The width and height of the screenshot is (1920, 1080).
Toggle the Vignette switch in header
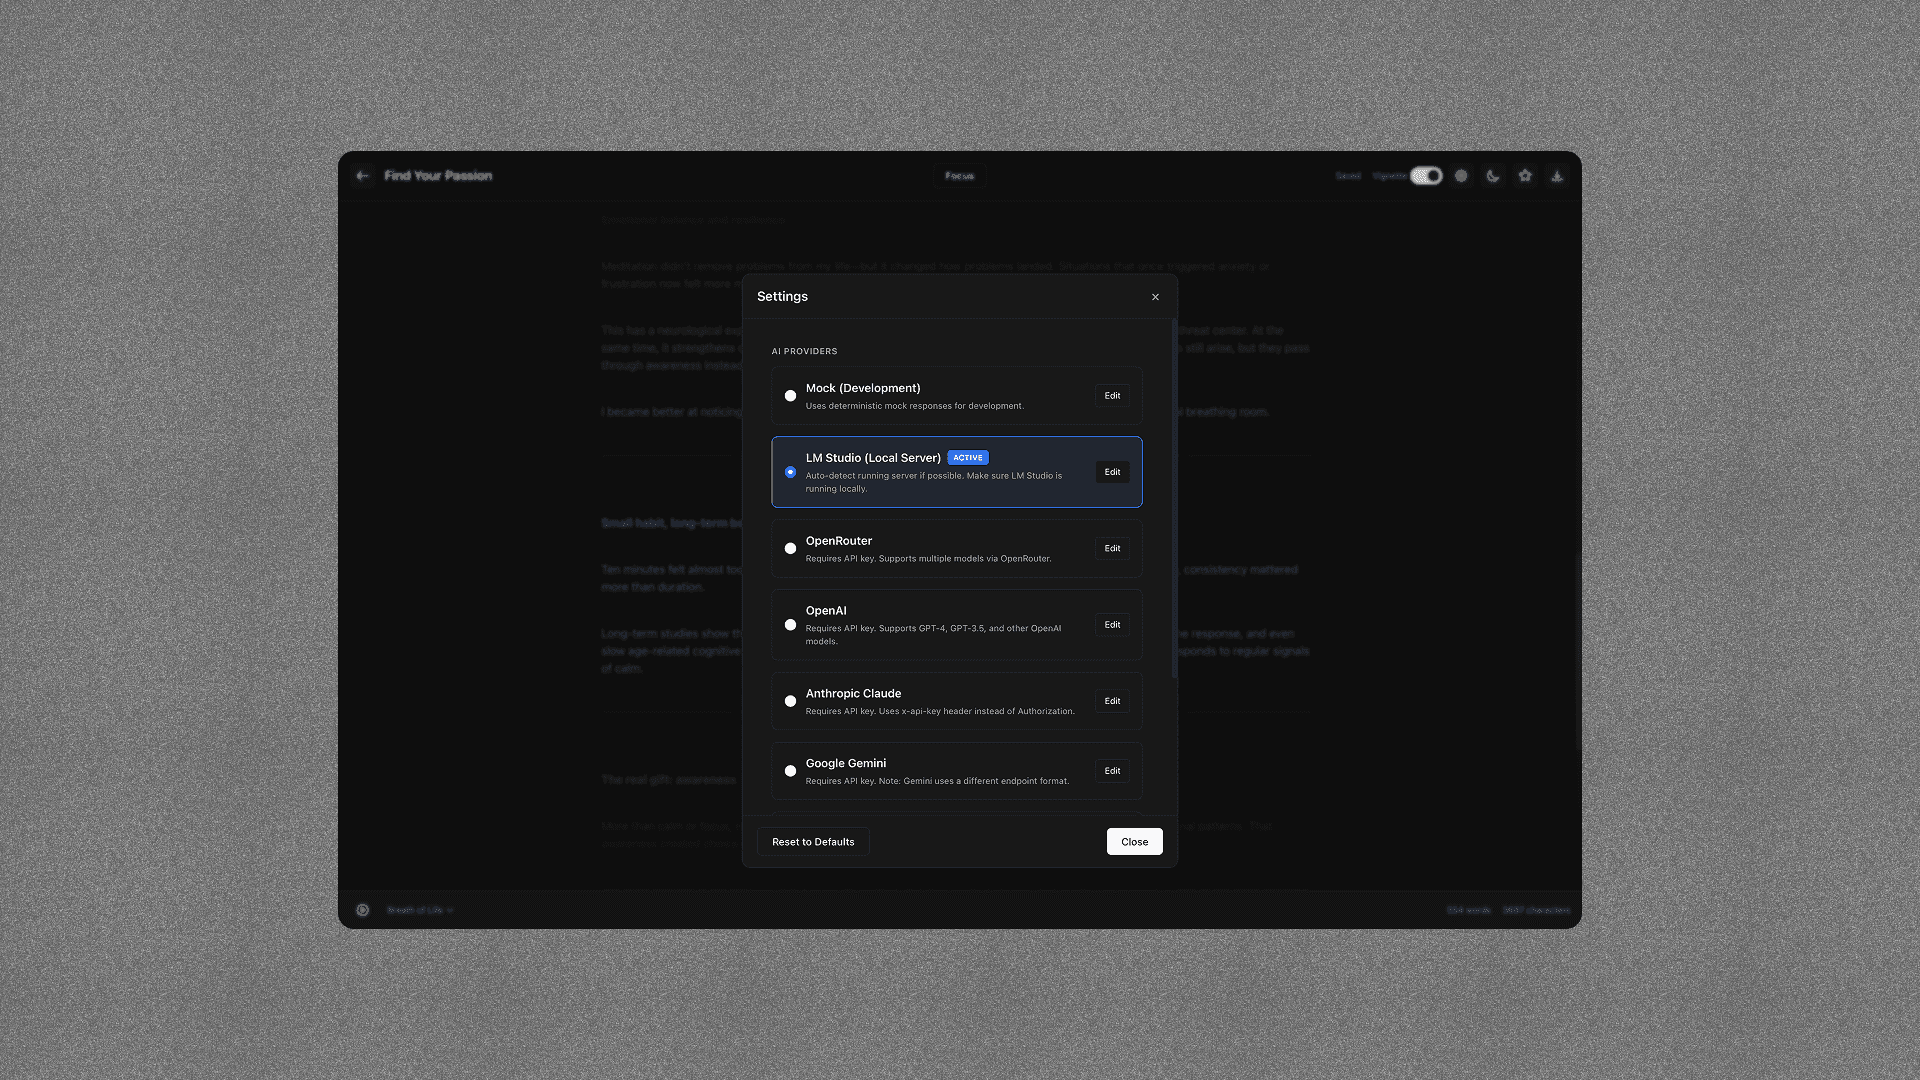pyautogui.click(x=1426, y=176)
